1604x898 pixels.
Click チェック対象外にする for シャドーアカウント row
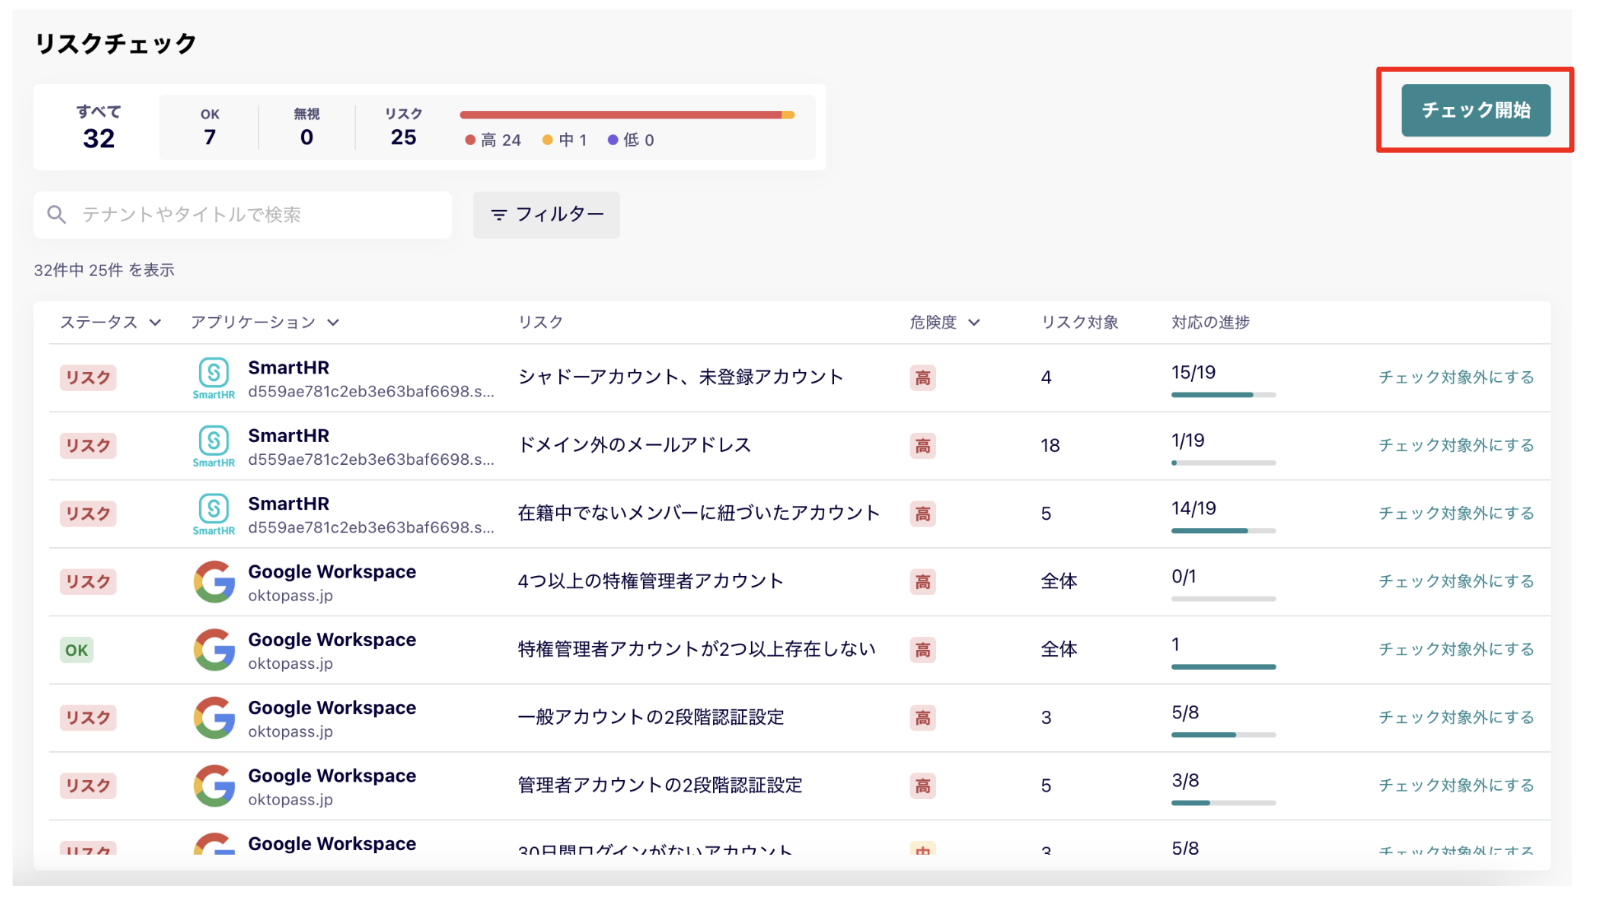point(1456,377)
